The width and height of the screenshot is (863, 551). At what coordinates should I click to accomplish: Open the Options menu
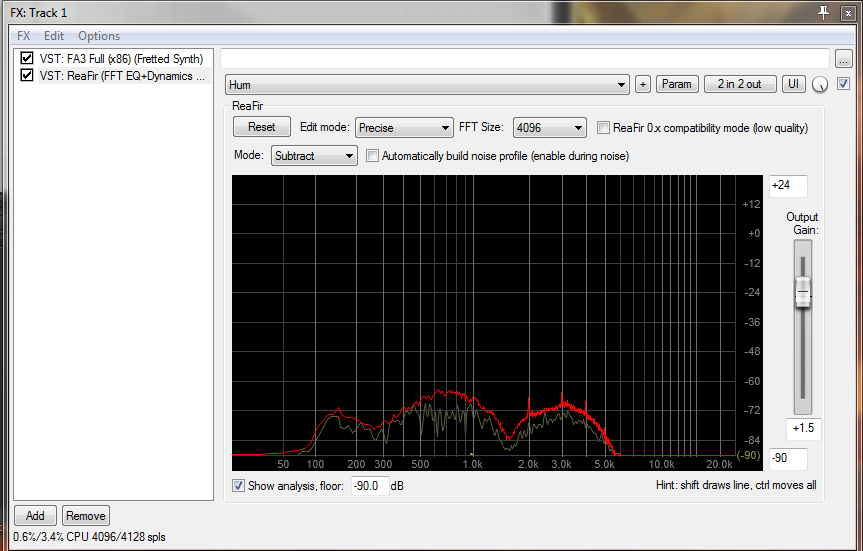click(x=99, y=36)
